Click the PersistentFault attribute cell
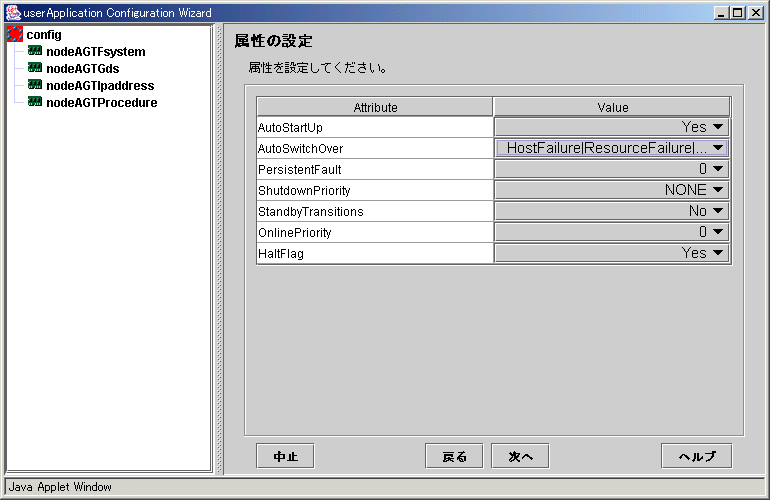The height and width of the screenshot is (500, 770). point(375,169)
